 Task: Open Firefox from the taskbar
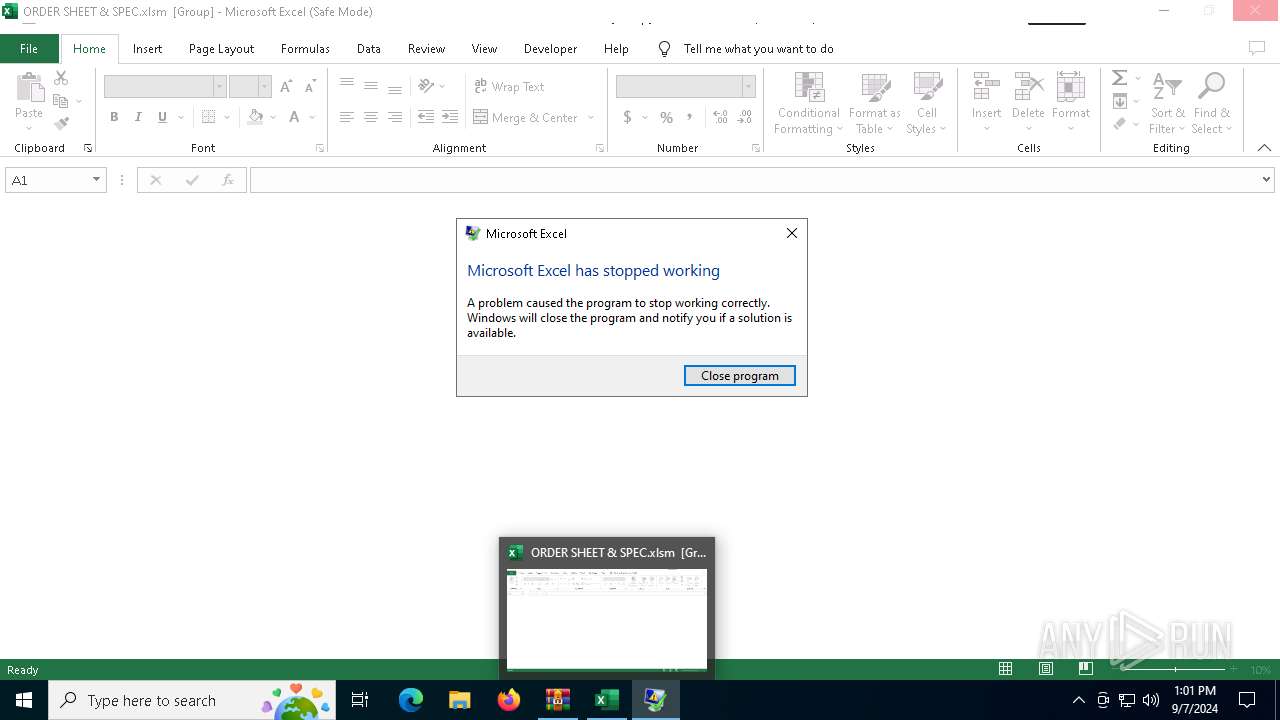pyautogui.click(x=509, y=700)
